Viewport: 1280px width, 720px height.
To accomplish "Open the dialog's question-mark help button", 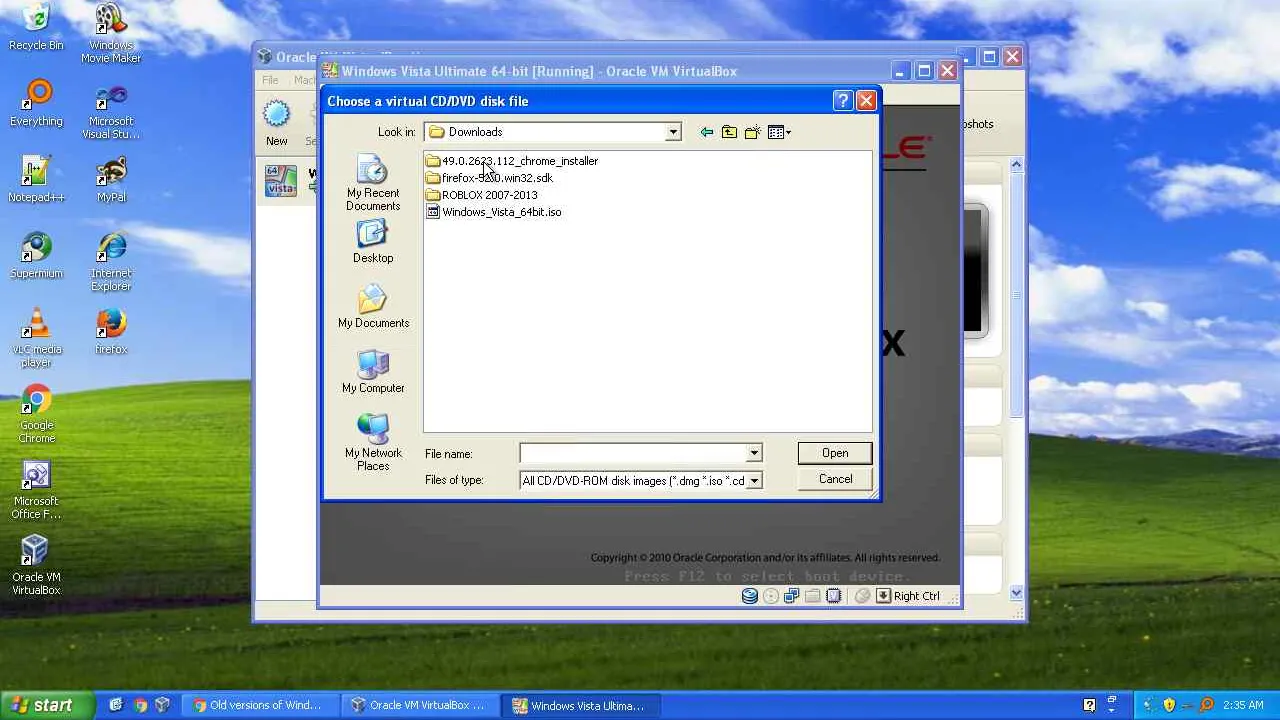I will pos(843,100).
